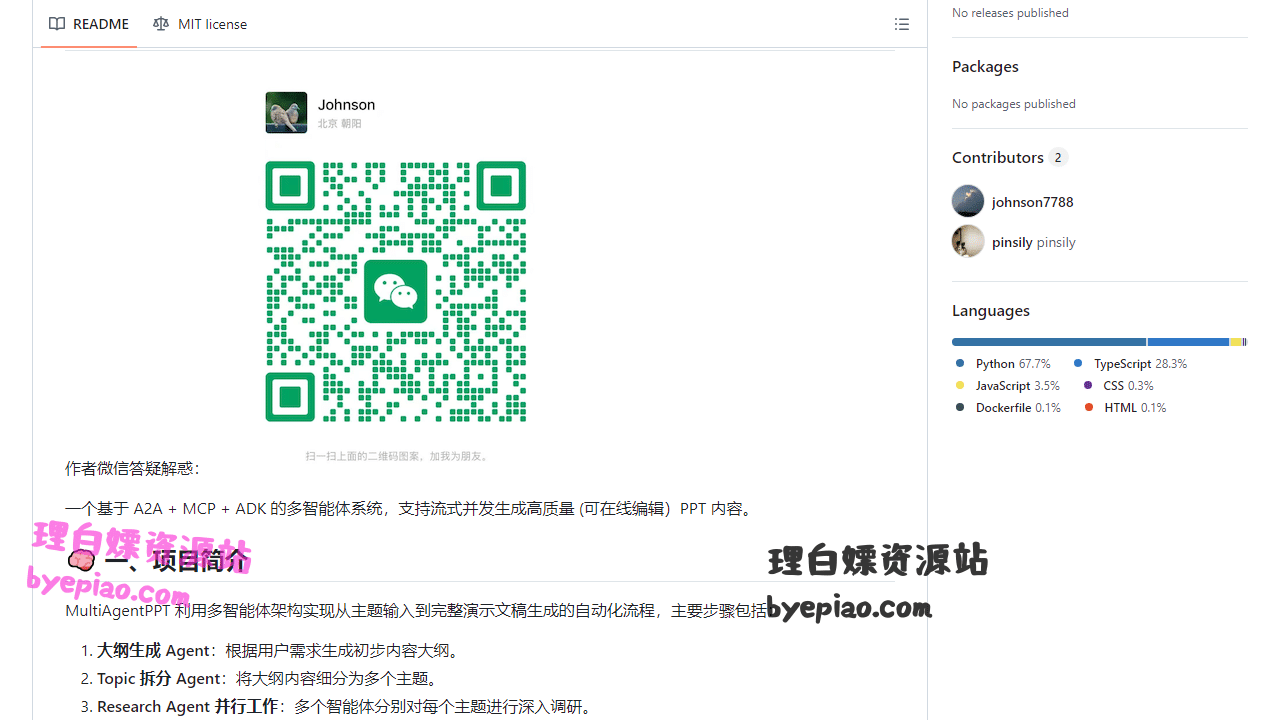Image resolution: width=1280 pixels, height=720 pixels.
Task: Click 'No releases published' text
Action: click(1010, 13)
